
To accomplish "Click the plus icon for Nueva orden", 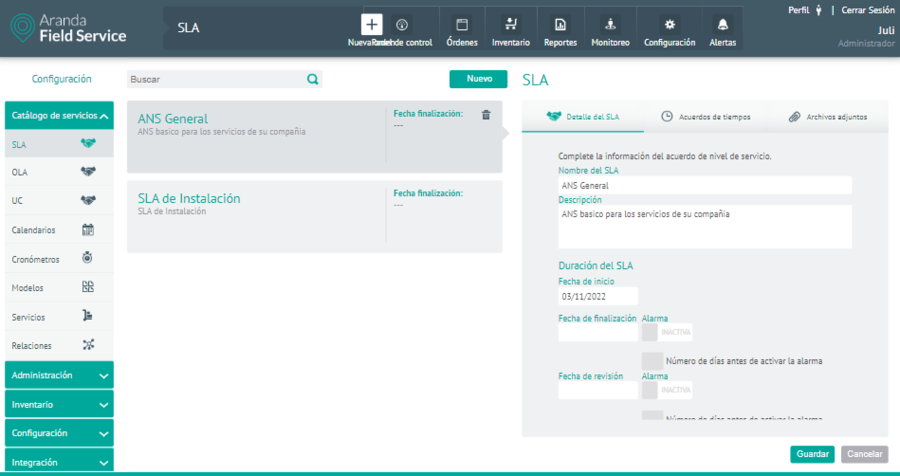I will [x=371, y=25].
